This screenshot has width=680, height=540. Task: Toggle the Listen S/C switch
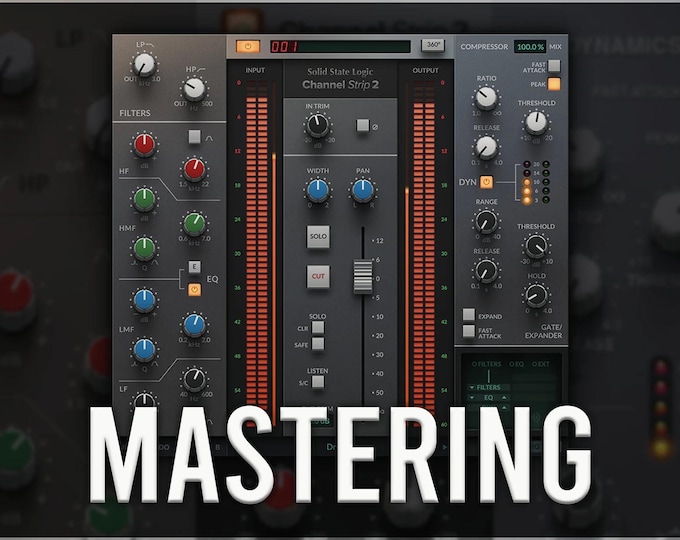(318, 382)
